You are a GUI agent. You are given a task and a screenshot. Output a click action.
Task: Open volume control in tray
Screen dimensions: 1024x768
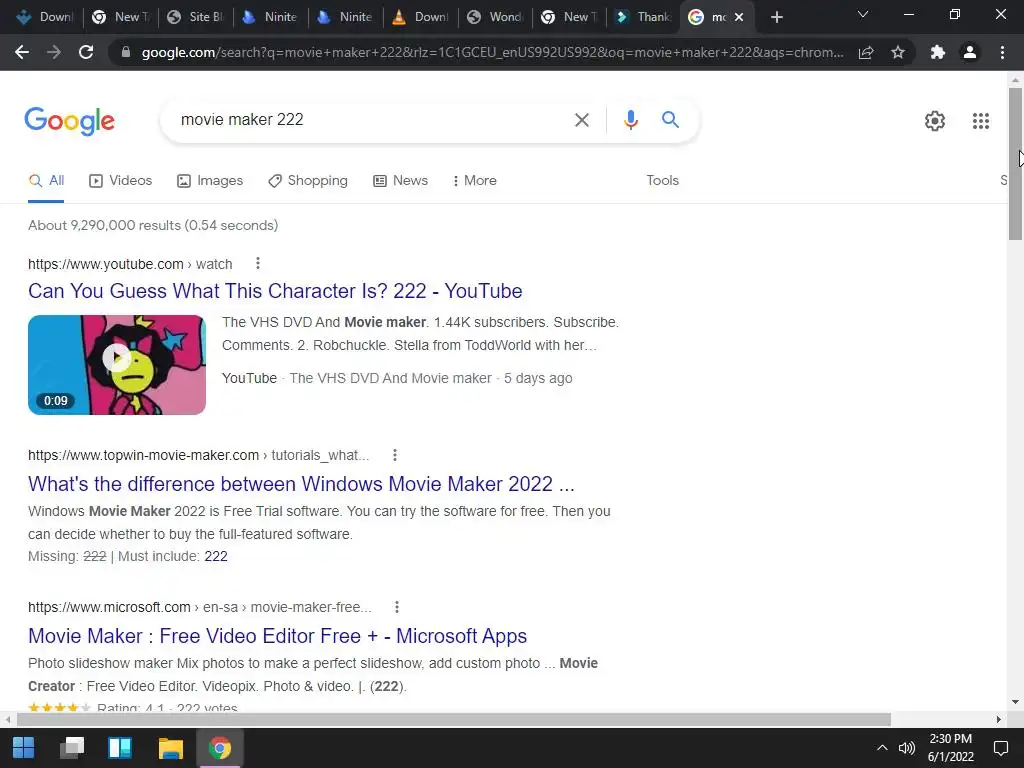(906, 748)
